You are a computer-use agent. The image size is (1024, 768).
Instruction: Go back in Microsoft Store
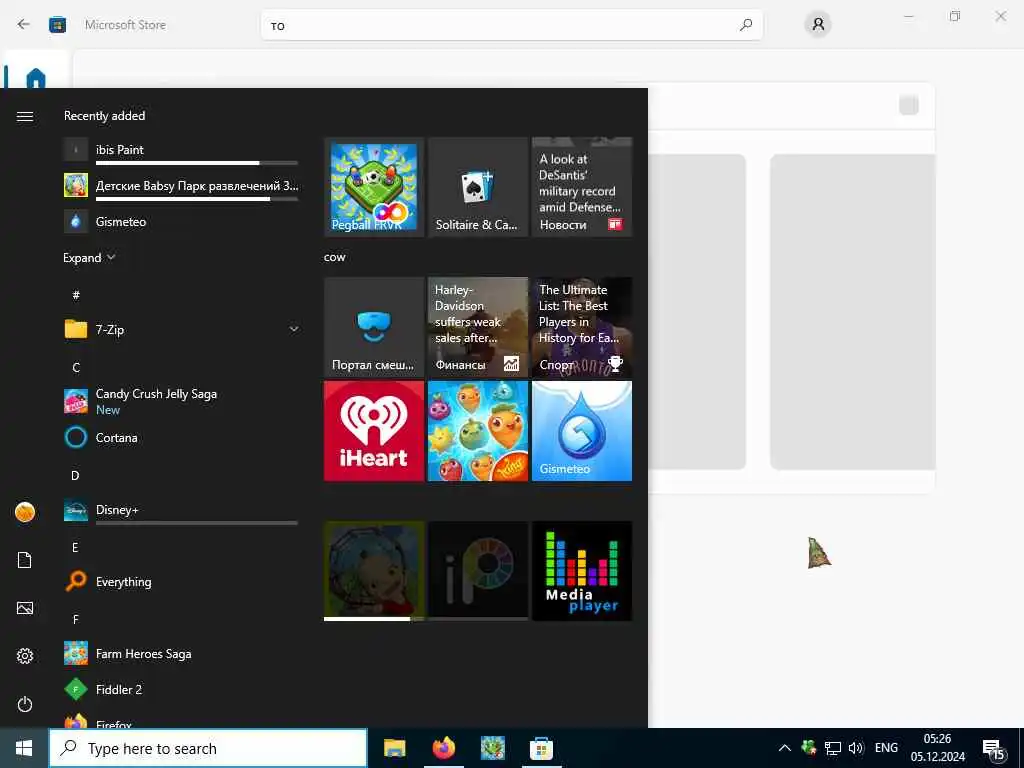click(x=24, y=25)
